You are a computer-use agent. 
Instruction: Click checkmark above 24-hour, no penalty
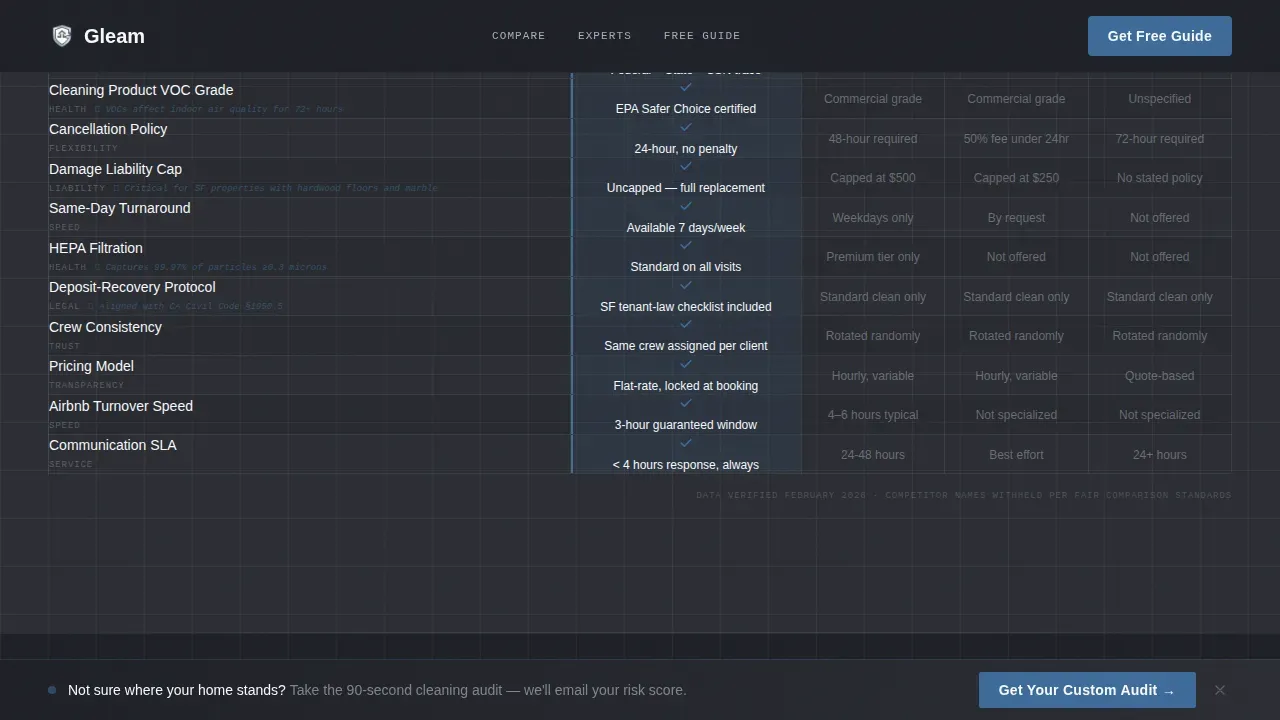[686, 127]
